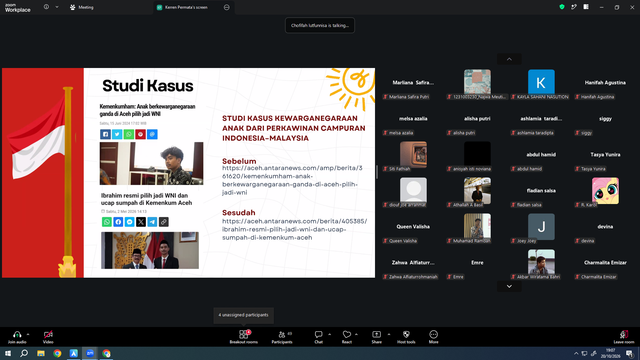
Task: Click the Zoom Workplace logo
Action: tap(18, 8)
